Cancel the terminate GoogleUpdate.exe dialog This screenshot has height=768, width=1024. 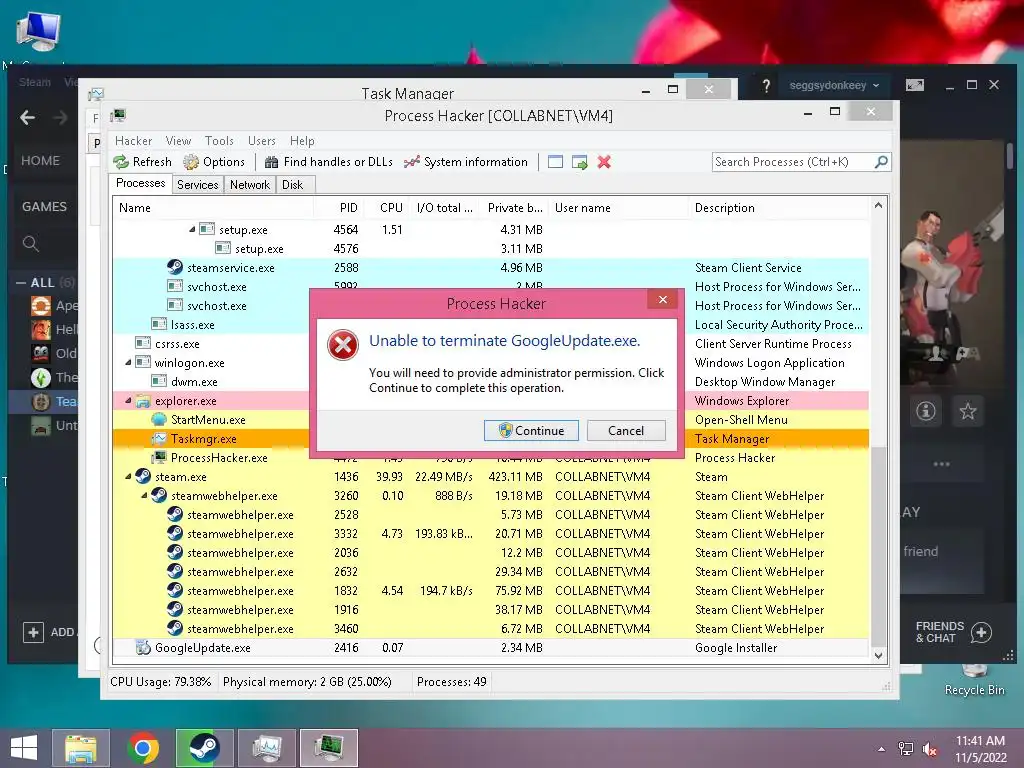(626, 430)
